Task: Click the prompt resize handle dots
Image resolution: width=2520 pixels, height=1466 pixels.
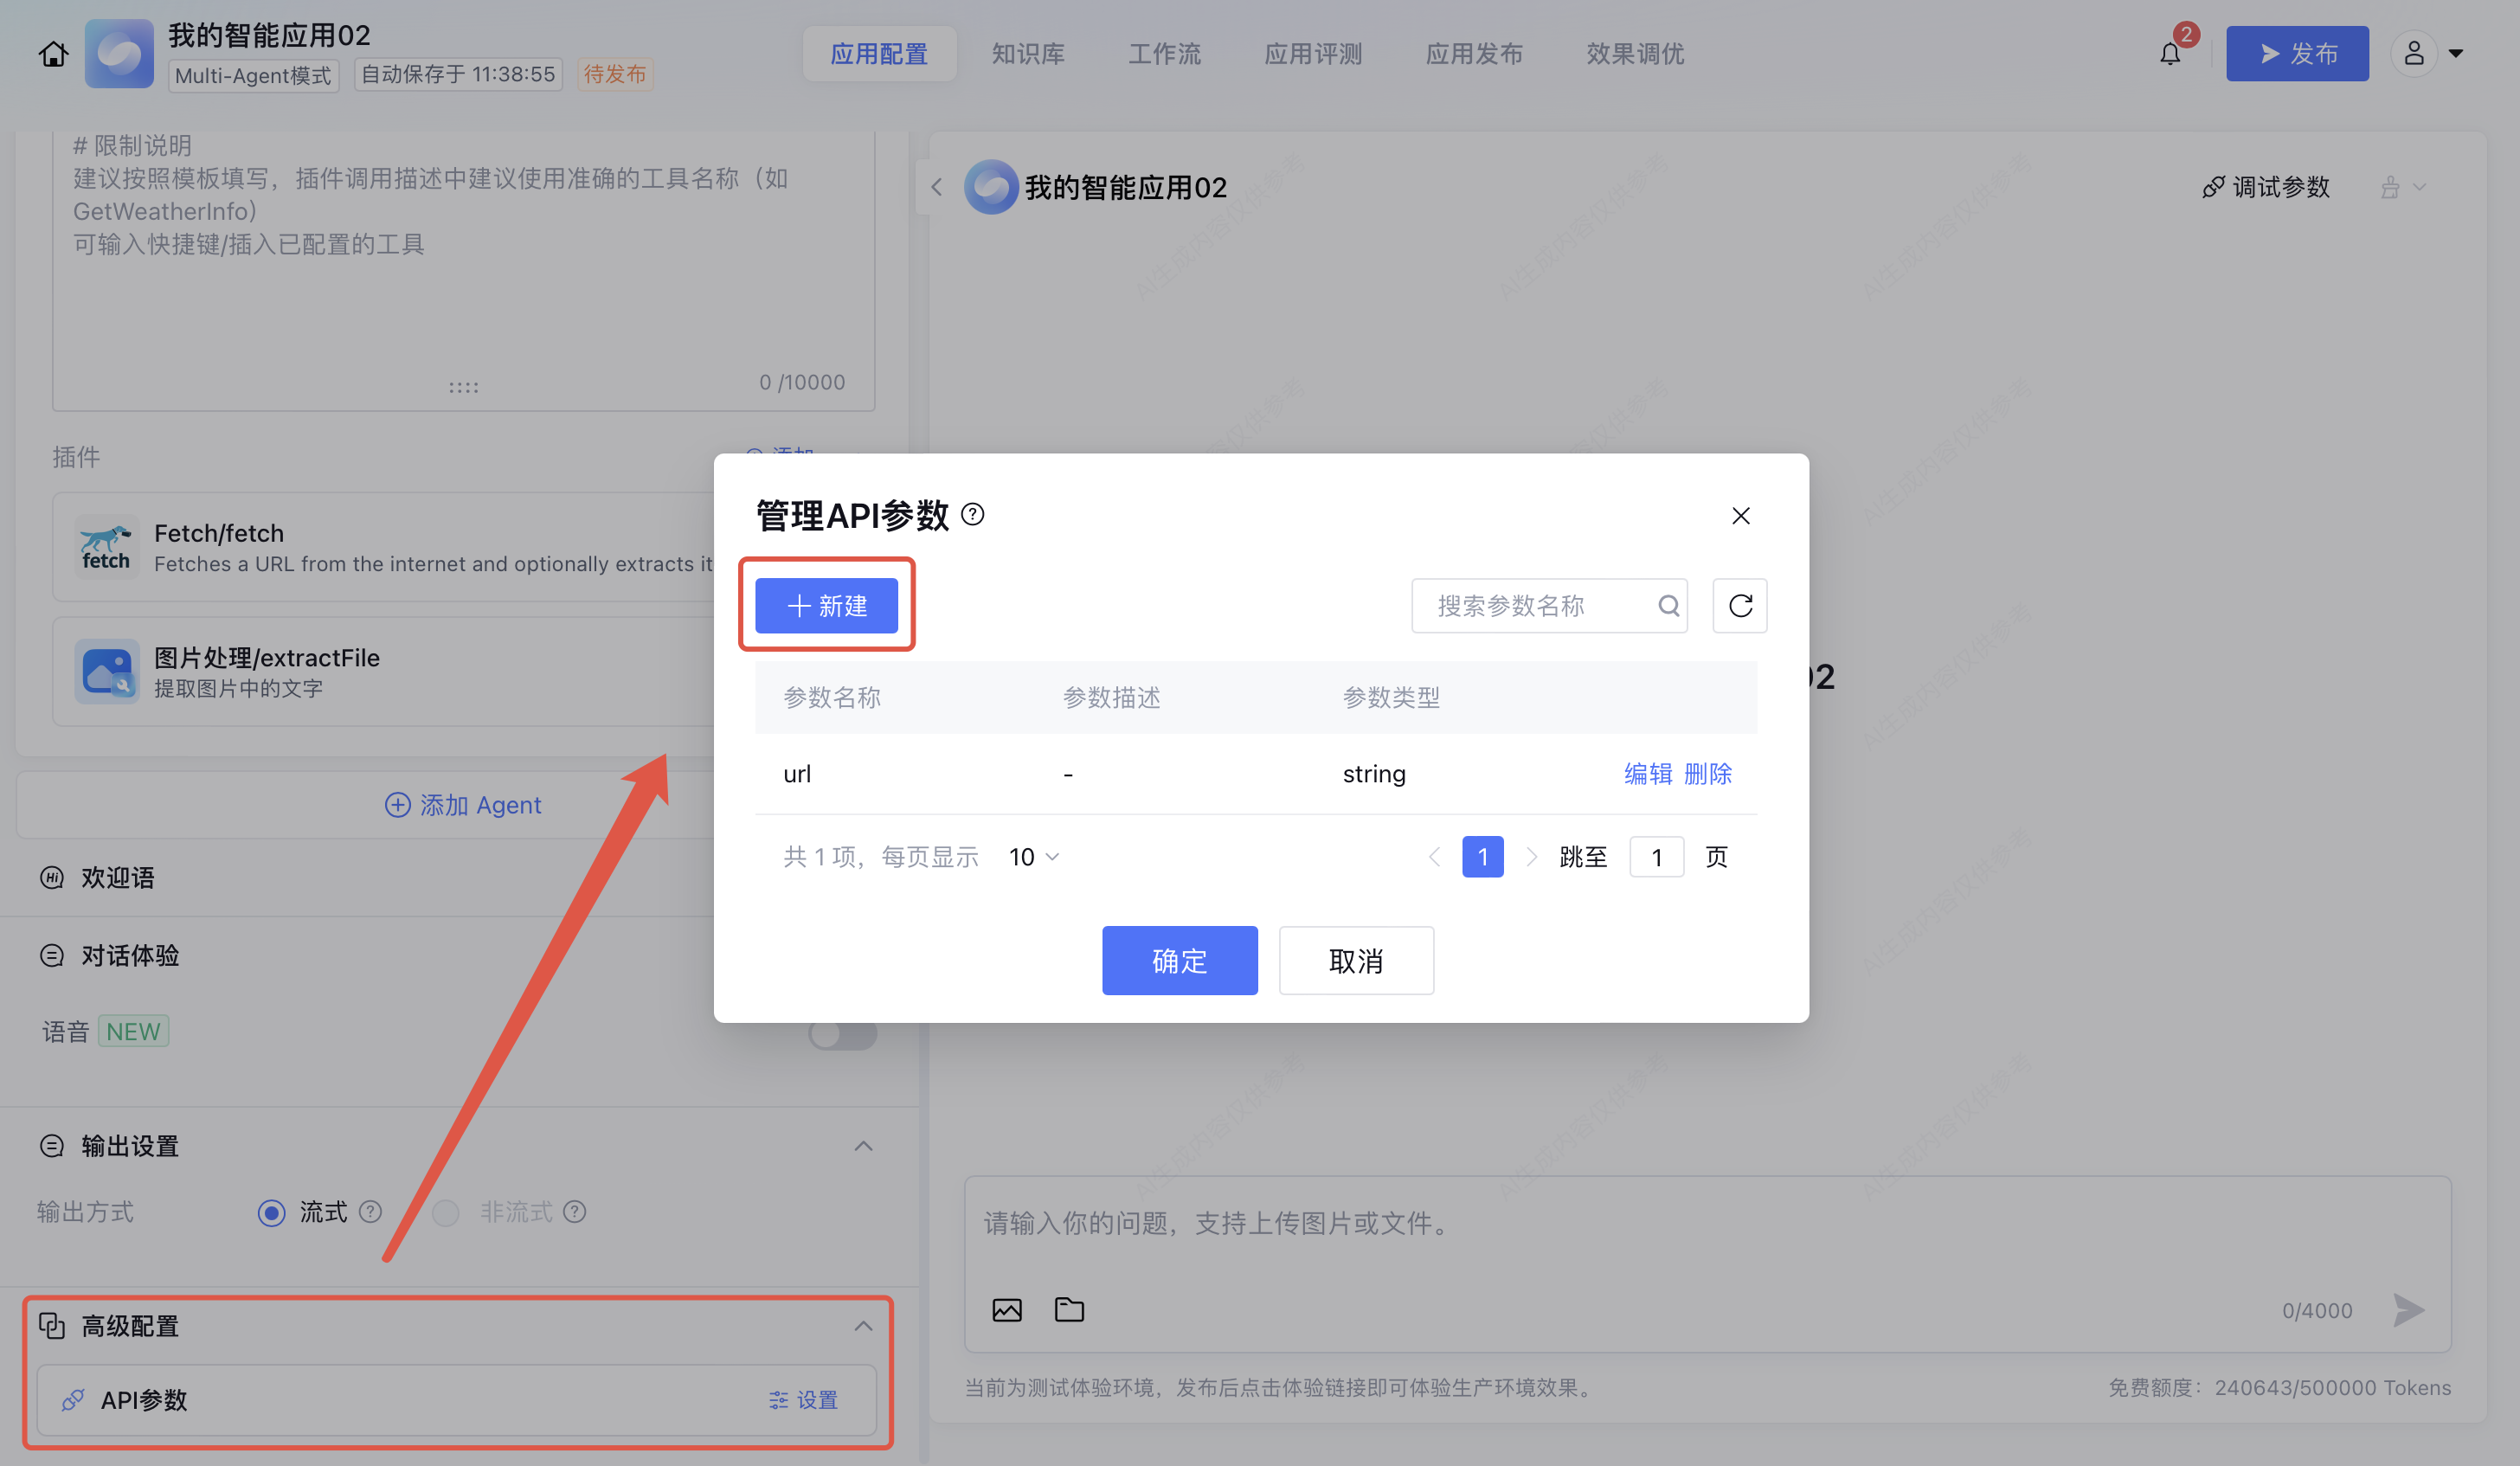Action: click(x=463, y=387)
